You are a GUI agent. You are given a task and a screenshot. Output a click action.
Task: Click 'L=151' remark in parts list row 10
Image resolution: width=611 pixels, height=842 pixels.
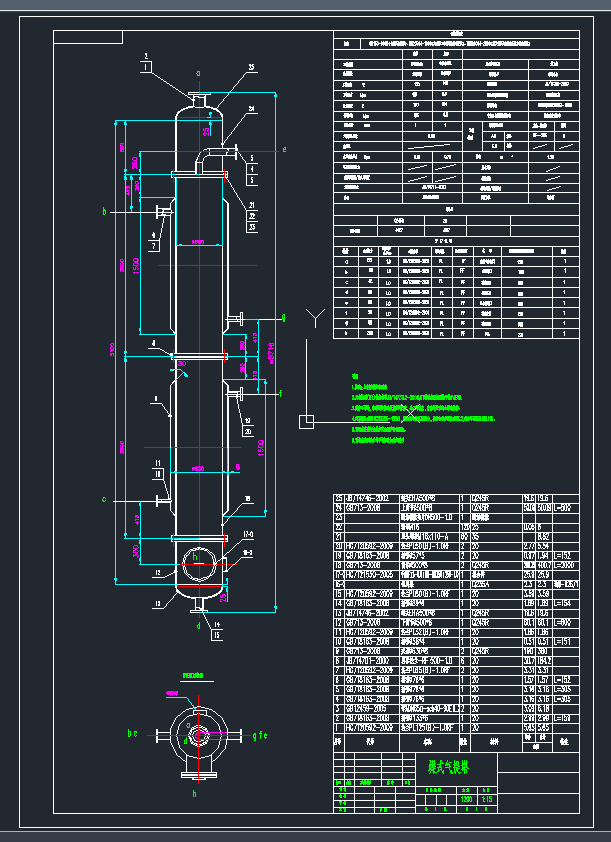pyautogui.click(x=563, y=642)
